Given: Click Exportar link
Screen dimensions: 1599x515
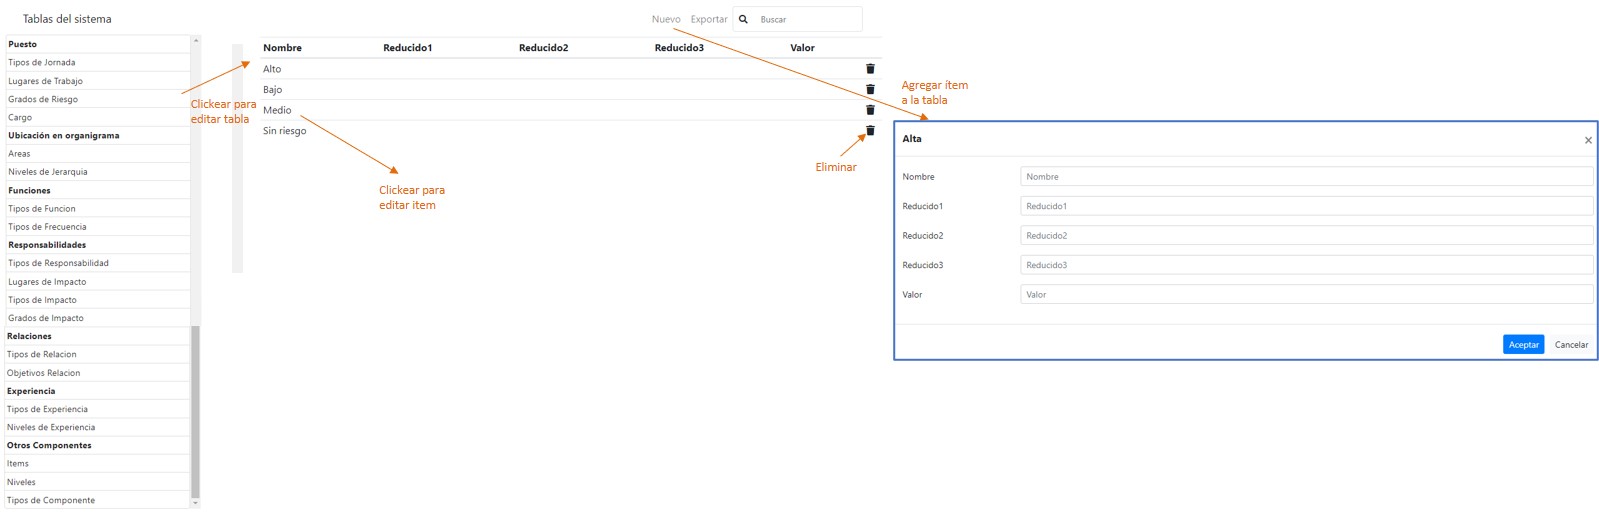Looking at the screenshot, I should click(x=708, y=19).
